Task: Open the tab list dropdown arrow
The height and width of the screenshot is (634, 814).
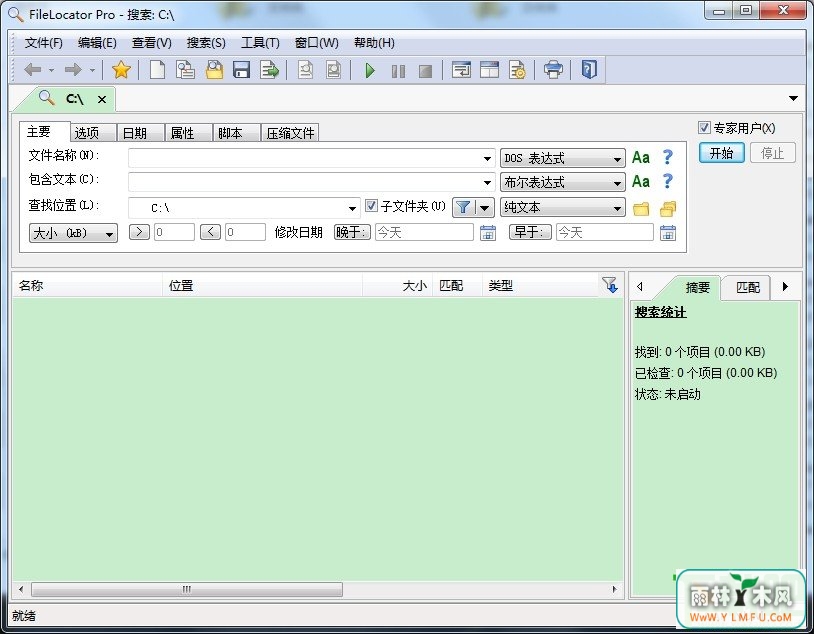Action: [793, 98]
